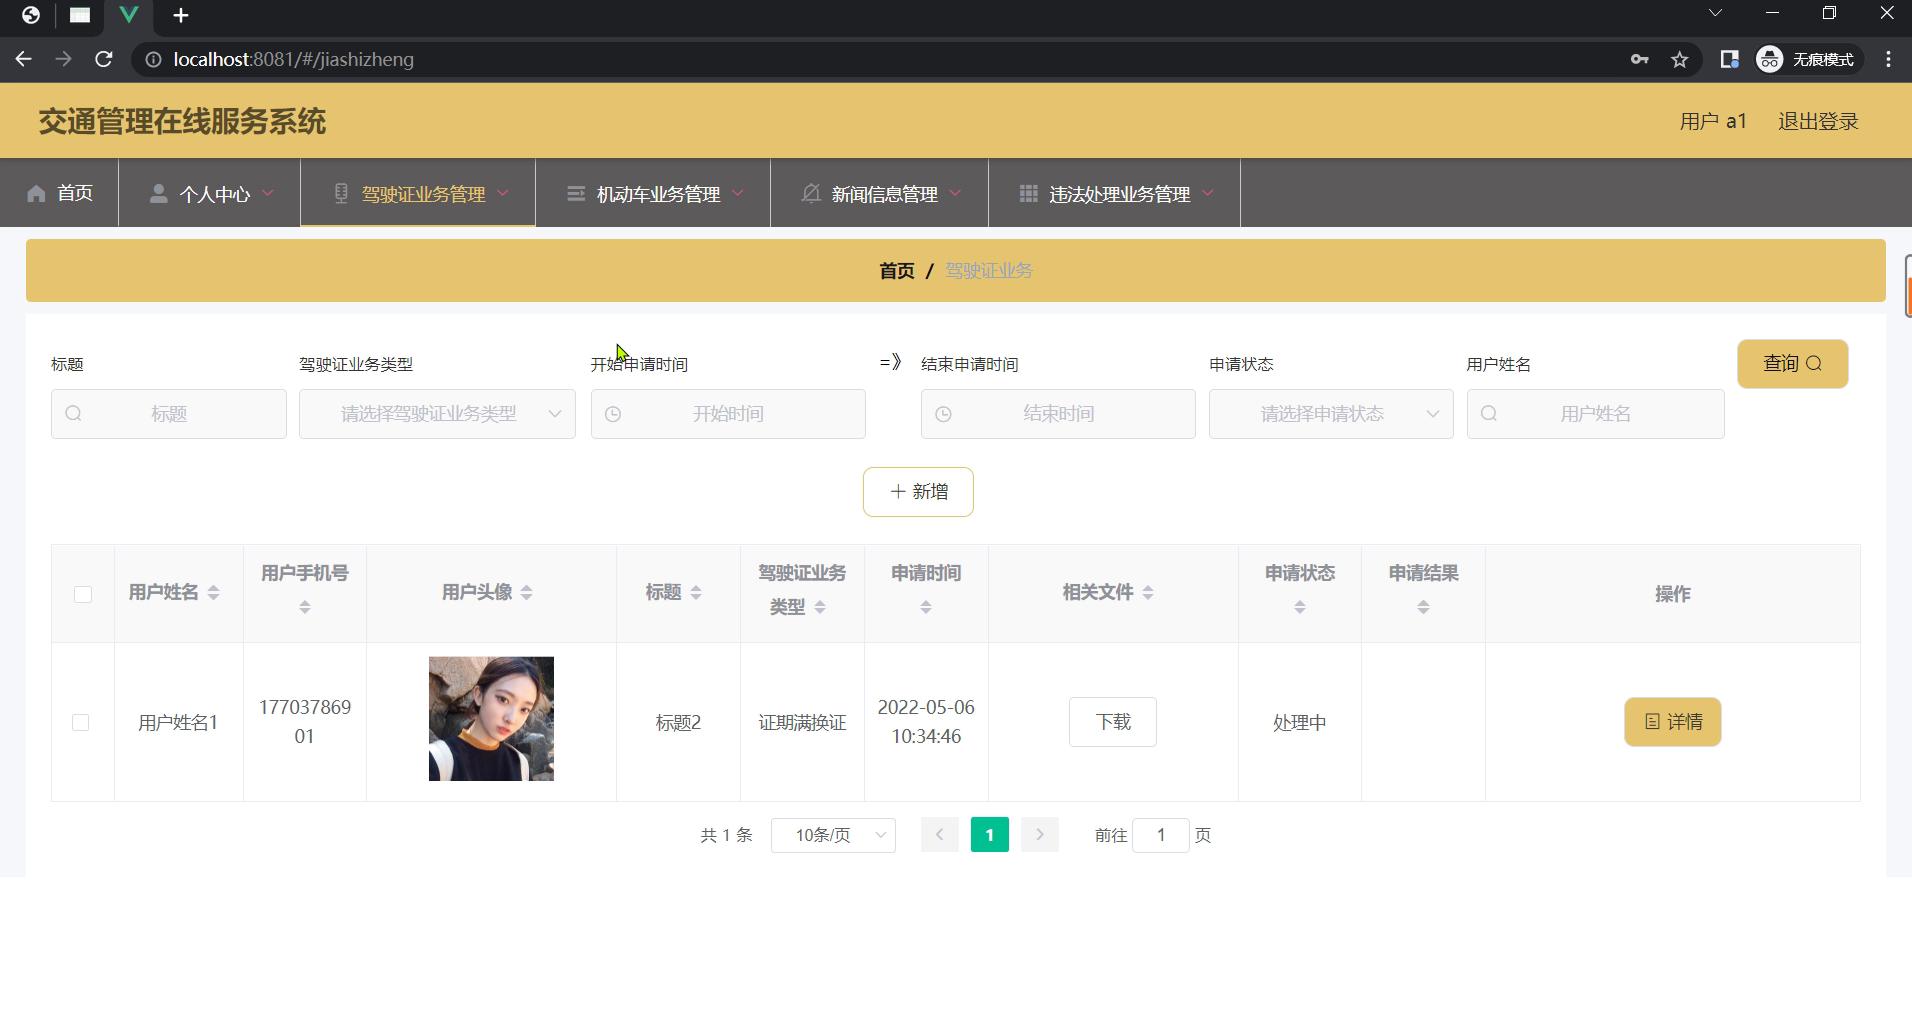Open the 新闻信息管理 menu

(883, 193)
